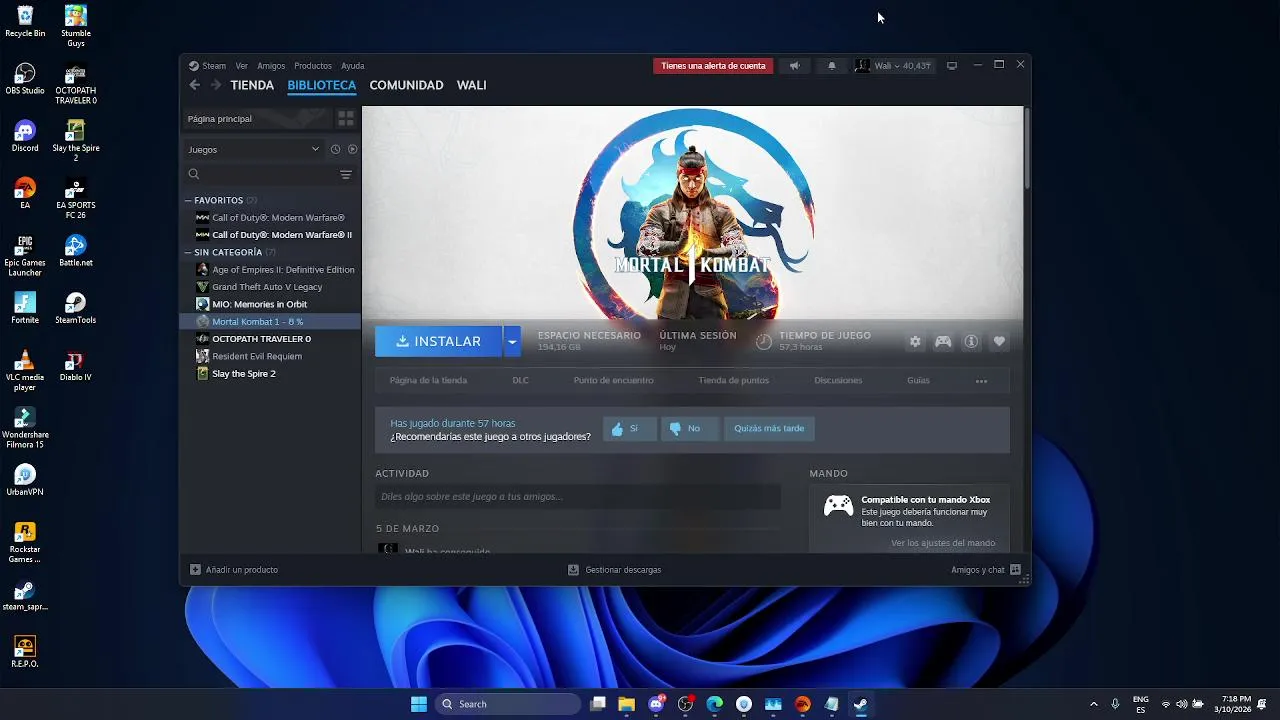Open the DLC page link
This screenshot has width=1280, height=720.
coord(520,380)
